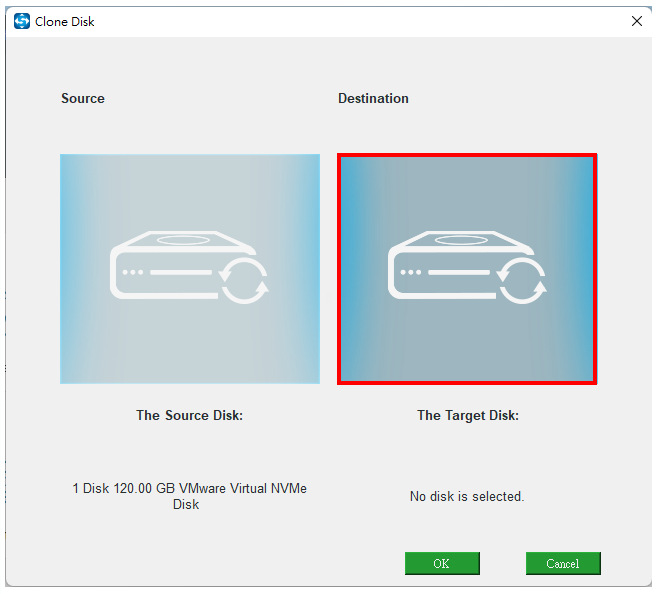Click the "Destination" heading
This screenshot has height=594, width=663.
coord(373,99)
